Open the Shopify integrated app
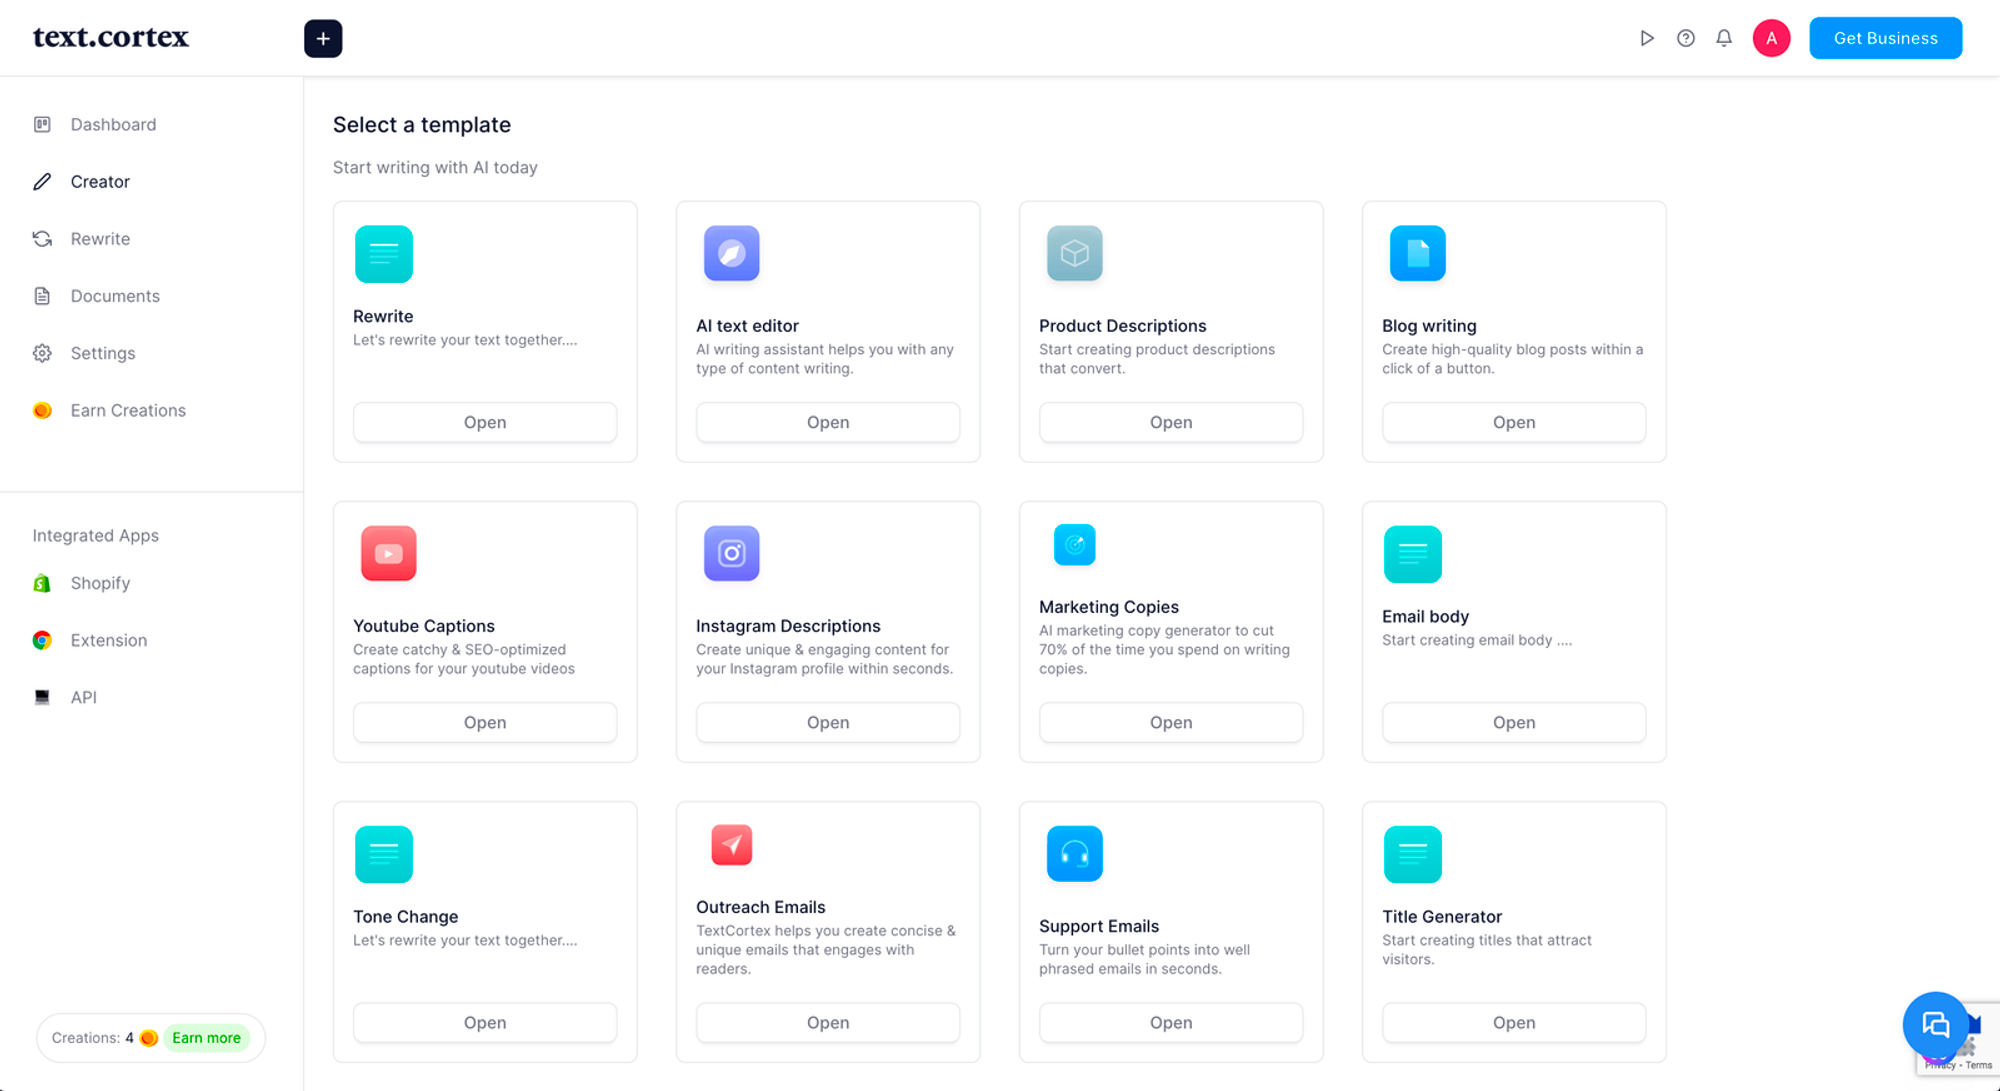Image resolution: width=2000 pixels, height=1091 pixels. tap(101, 582)
